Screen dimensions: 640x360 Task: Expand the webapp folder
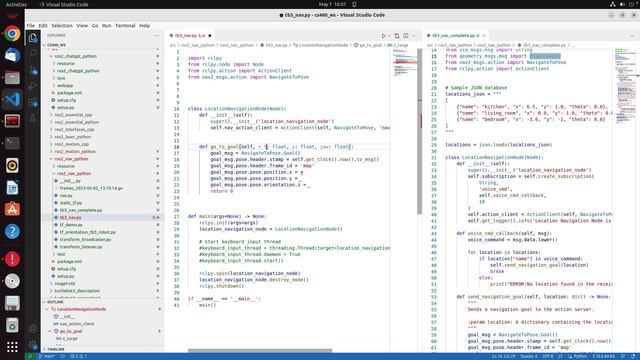102,85
